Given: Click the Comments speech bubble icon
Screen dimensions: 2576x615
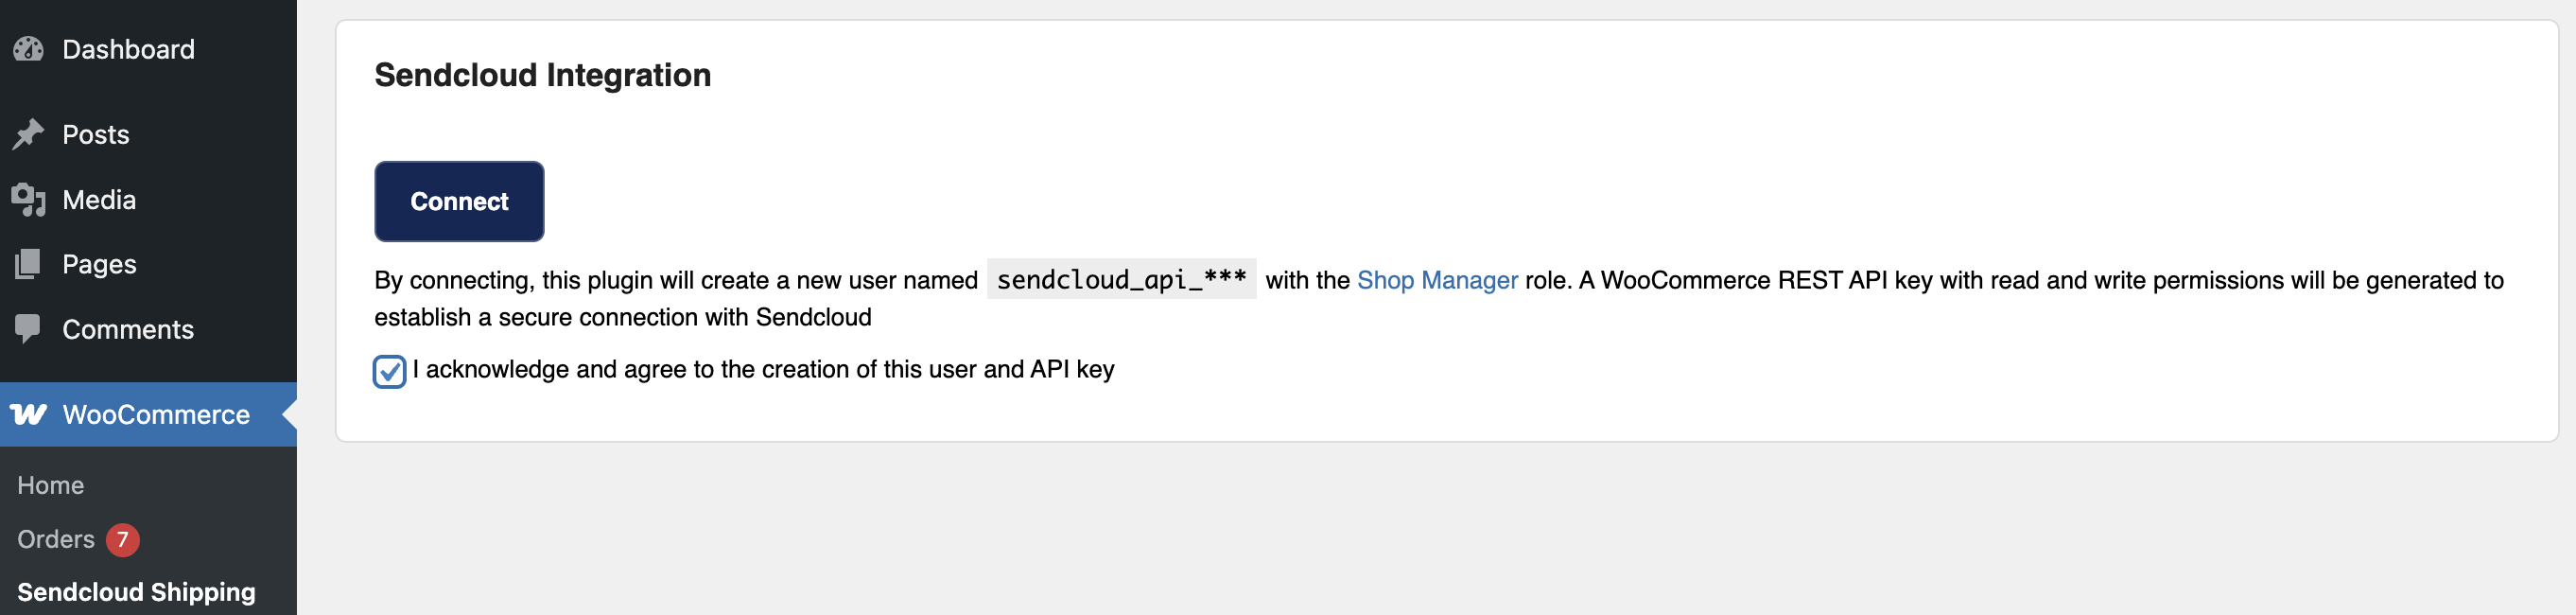Looking at the screenshot, I should tap(29, 329).
